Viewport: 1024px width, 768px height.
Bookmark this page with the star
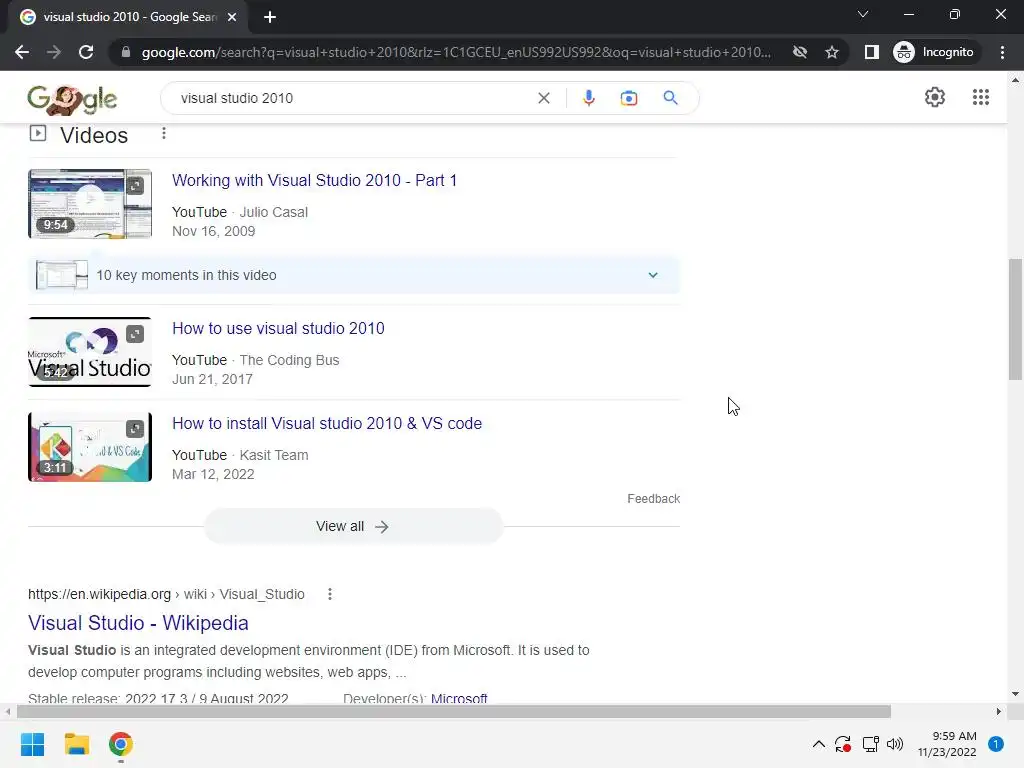click(831, 52)
